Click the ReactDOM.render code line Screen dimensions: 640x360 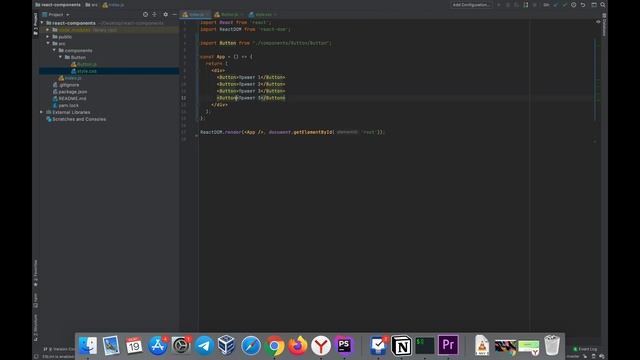click(x=292, y=132)
